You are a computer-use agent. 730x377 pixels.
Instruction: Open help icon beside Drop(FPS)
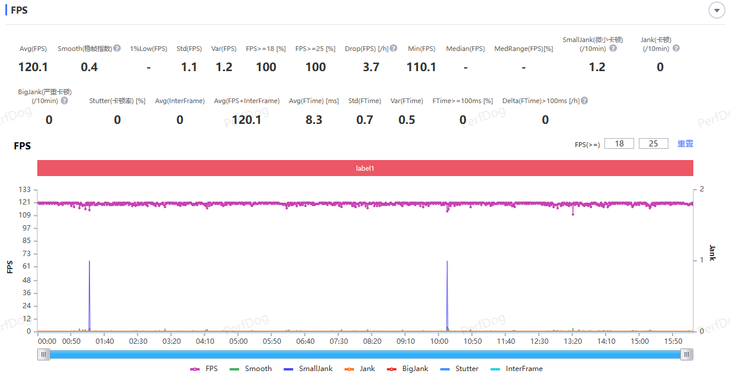click(393, 48)
